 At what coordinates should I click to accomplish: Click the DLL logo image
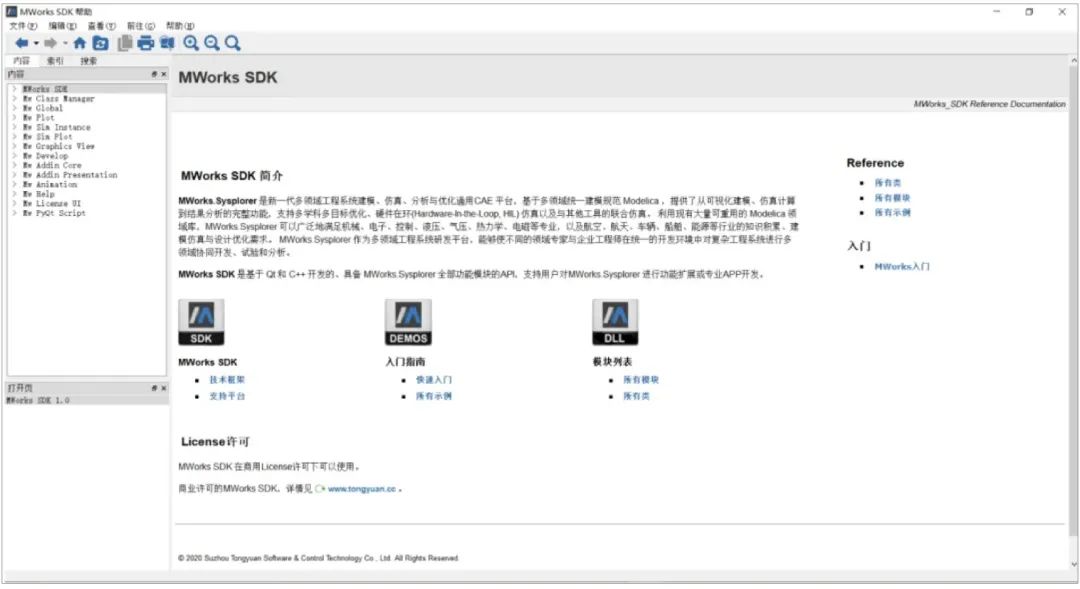point(615,322)
